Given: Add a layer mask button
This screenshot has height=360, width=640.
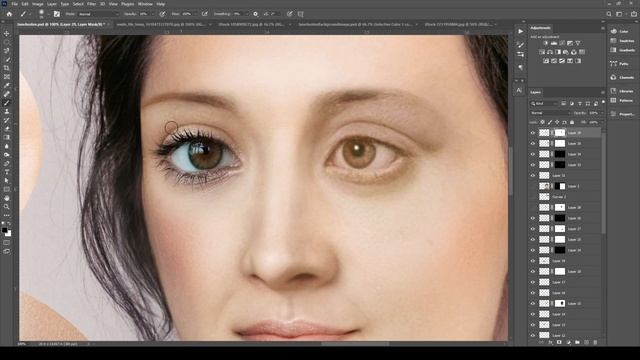Looking at the screenshot, I should (559, 342).
